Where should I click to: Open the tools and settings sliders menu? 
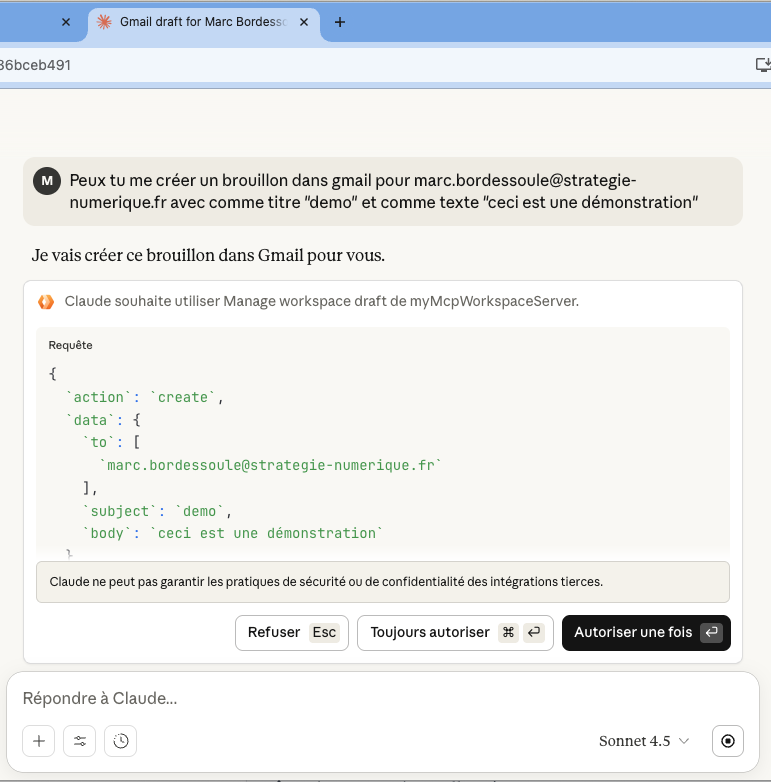tap(80, 741)
